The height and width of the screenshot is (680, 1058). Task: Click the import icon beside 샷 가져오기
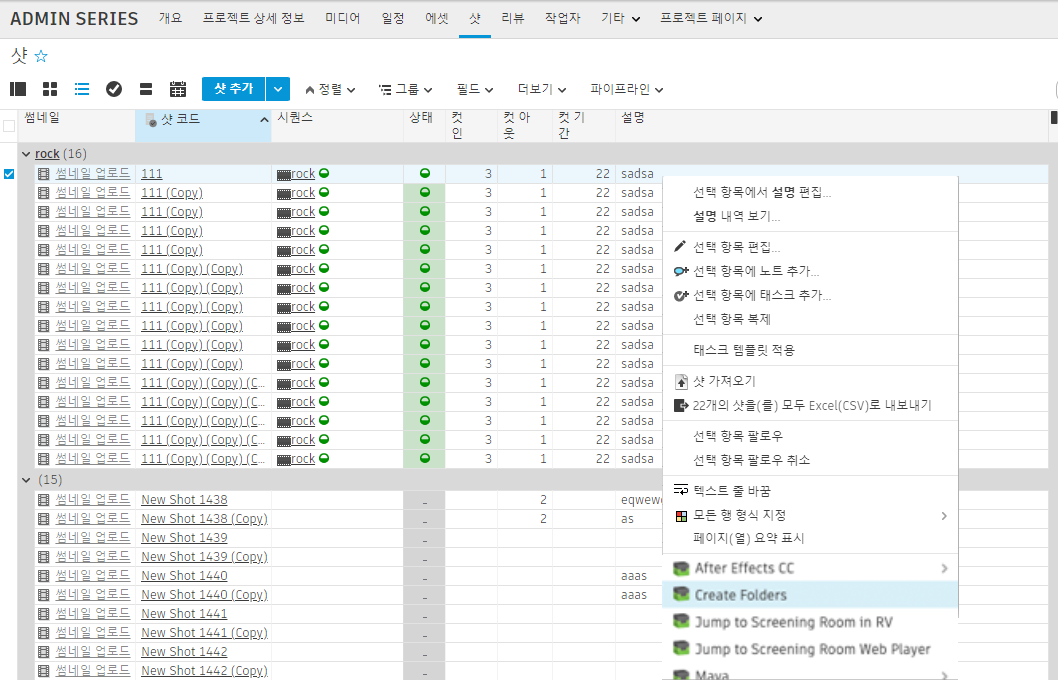[681, 381]
